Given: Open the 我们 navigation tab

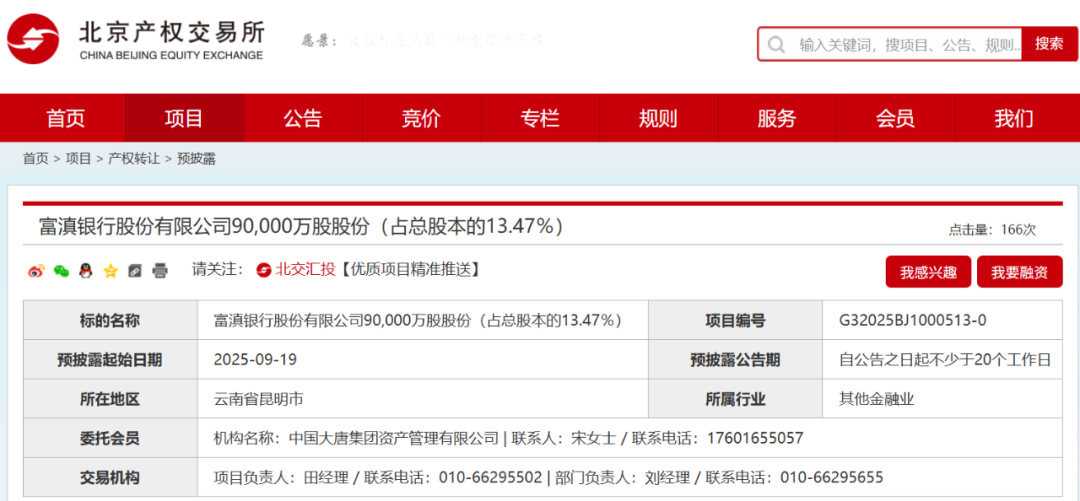Looking at the screenshot, I should (x=1014, y=119).
